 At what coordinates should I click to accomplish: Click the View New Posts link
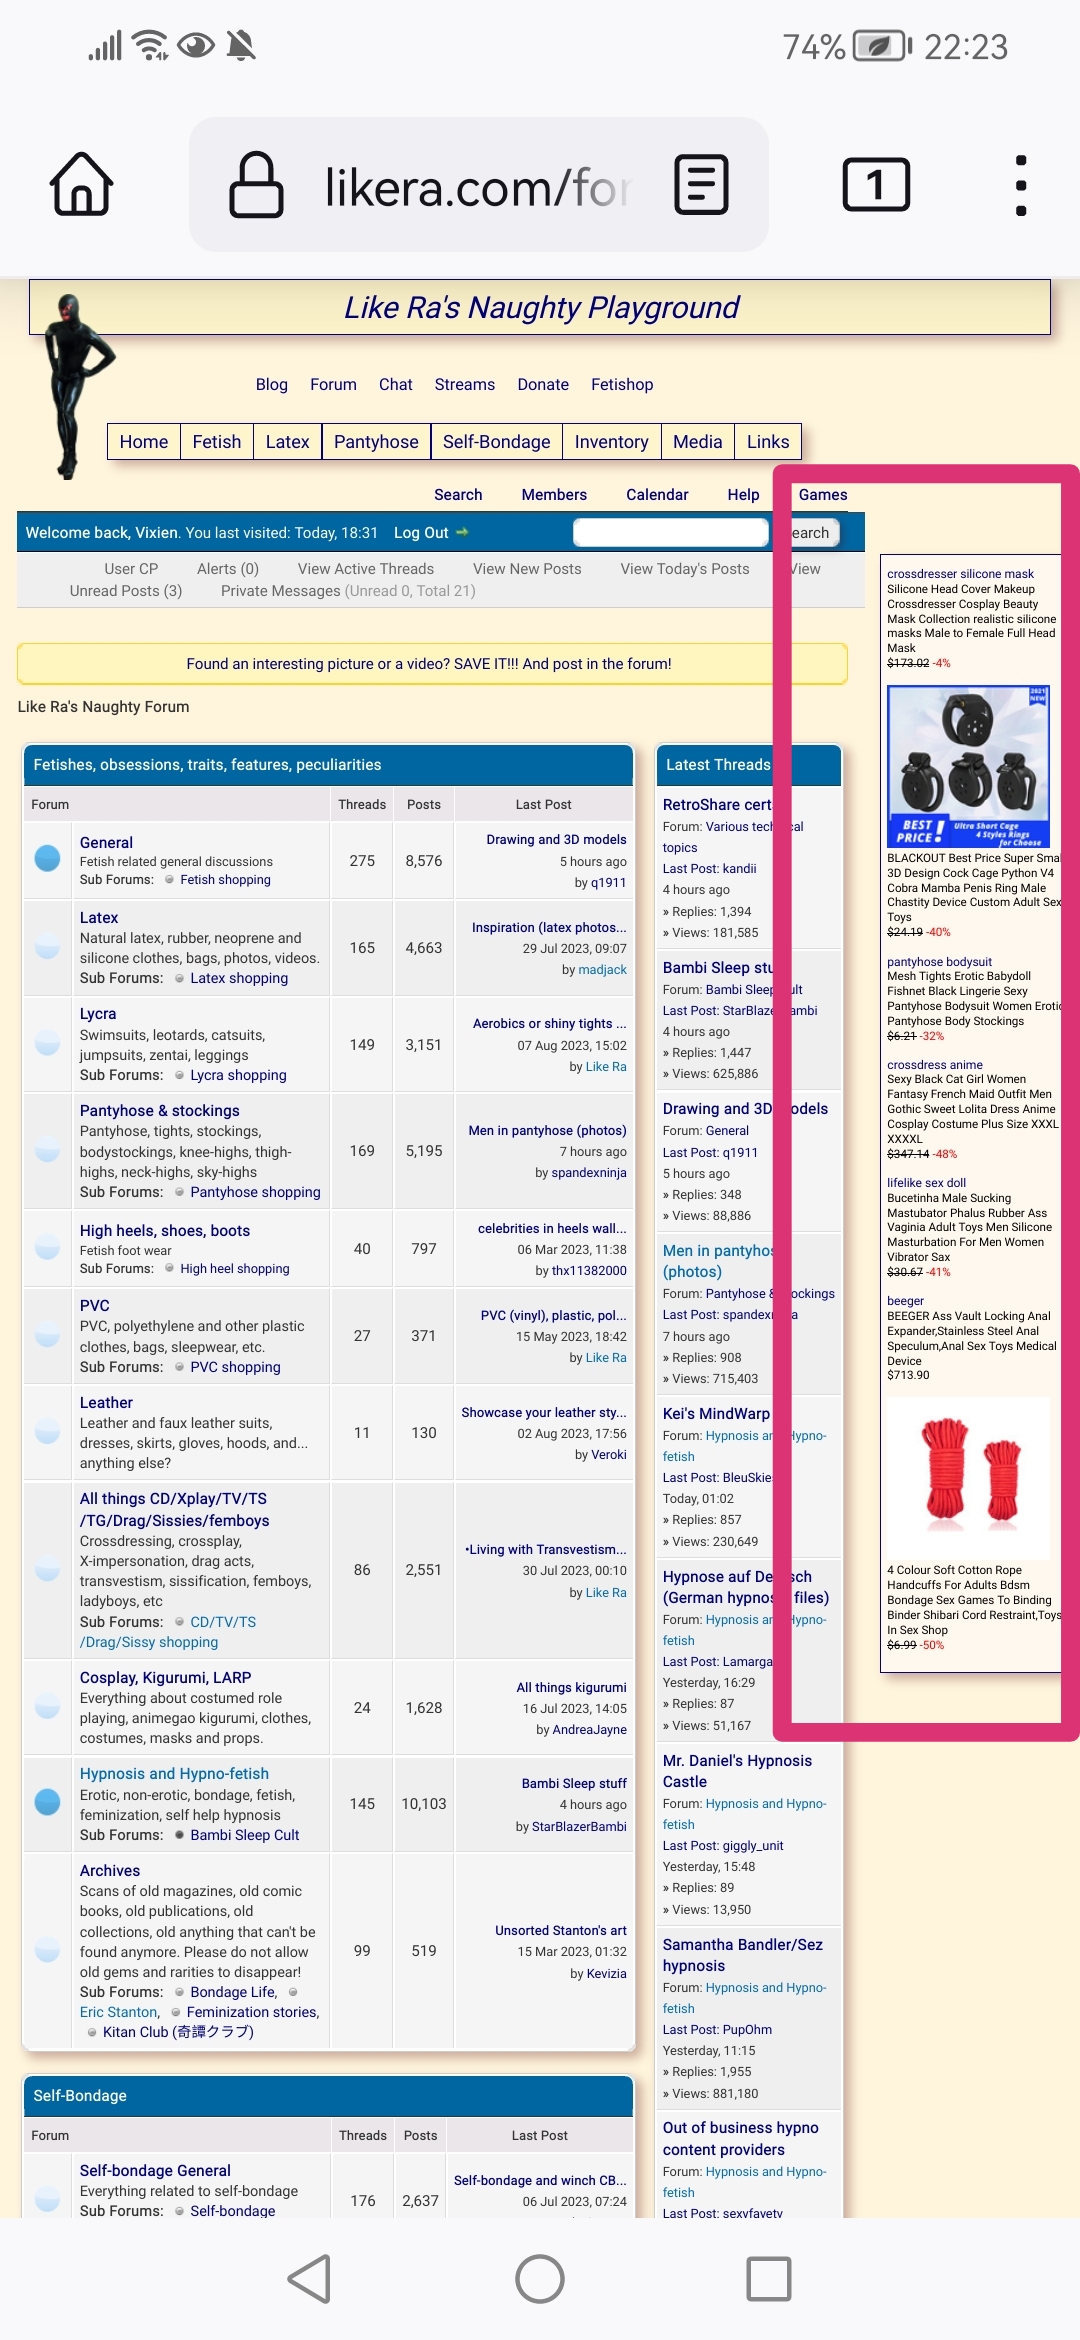pyautogui.click(x=527, y=569)
